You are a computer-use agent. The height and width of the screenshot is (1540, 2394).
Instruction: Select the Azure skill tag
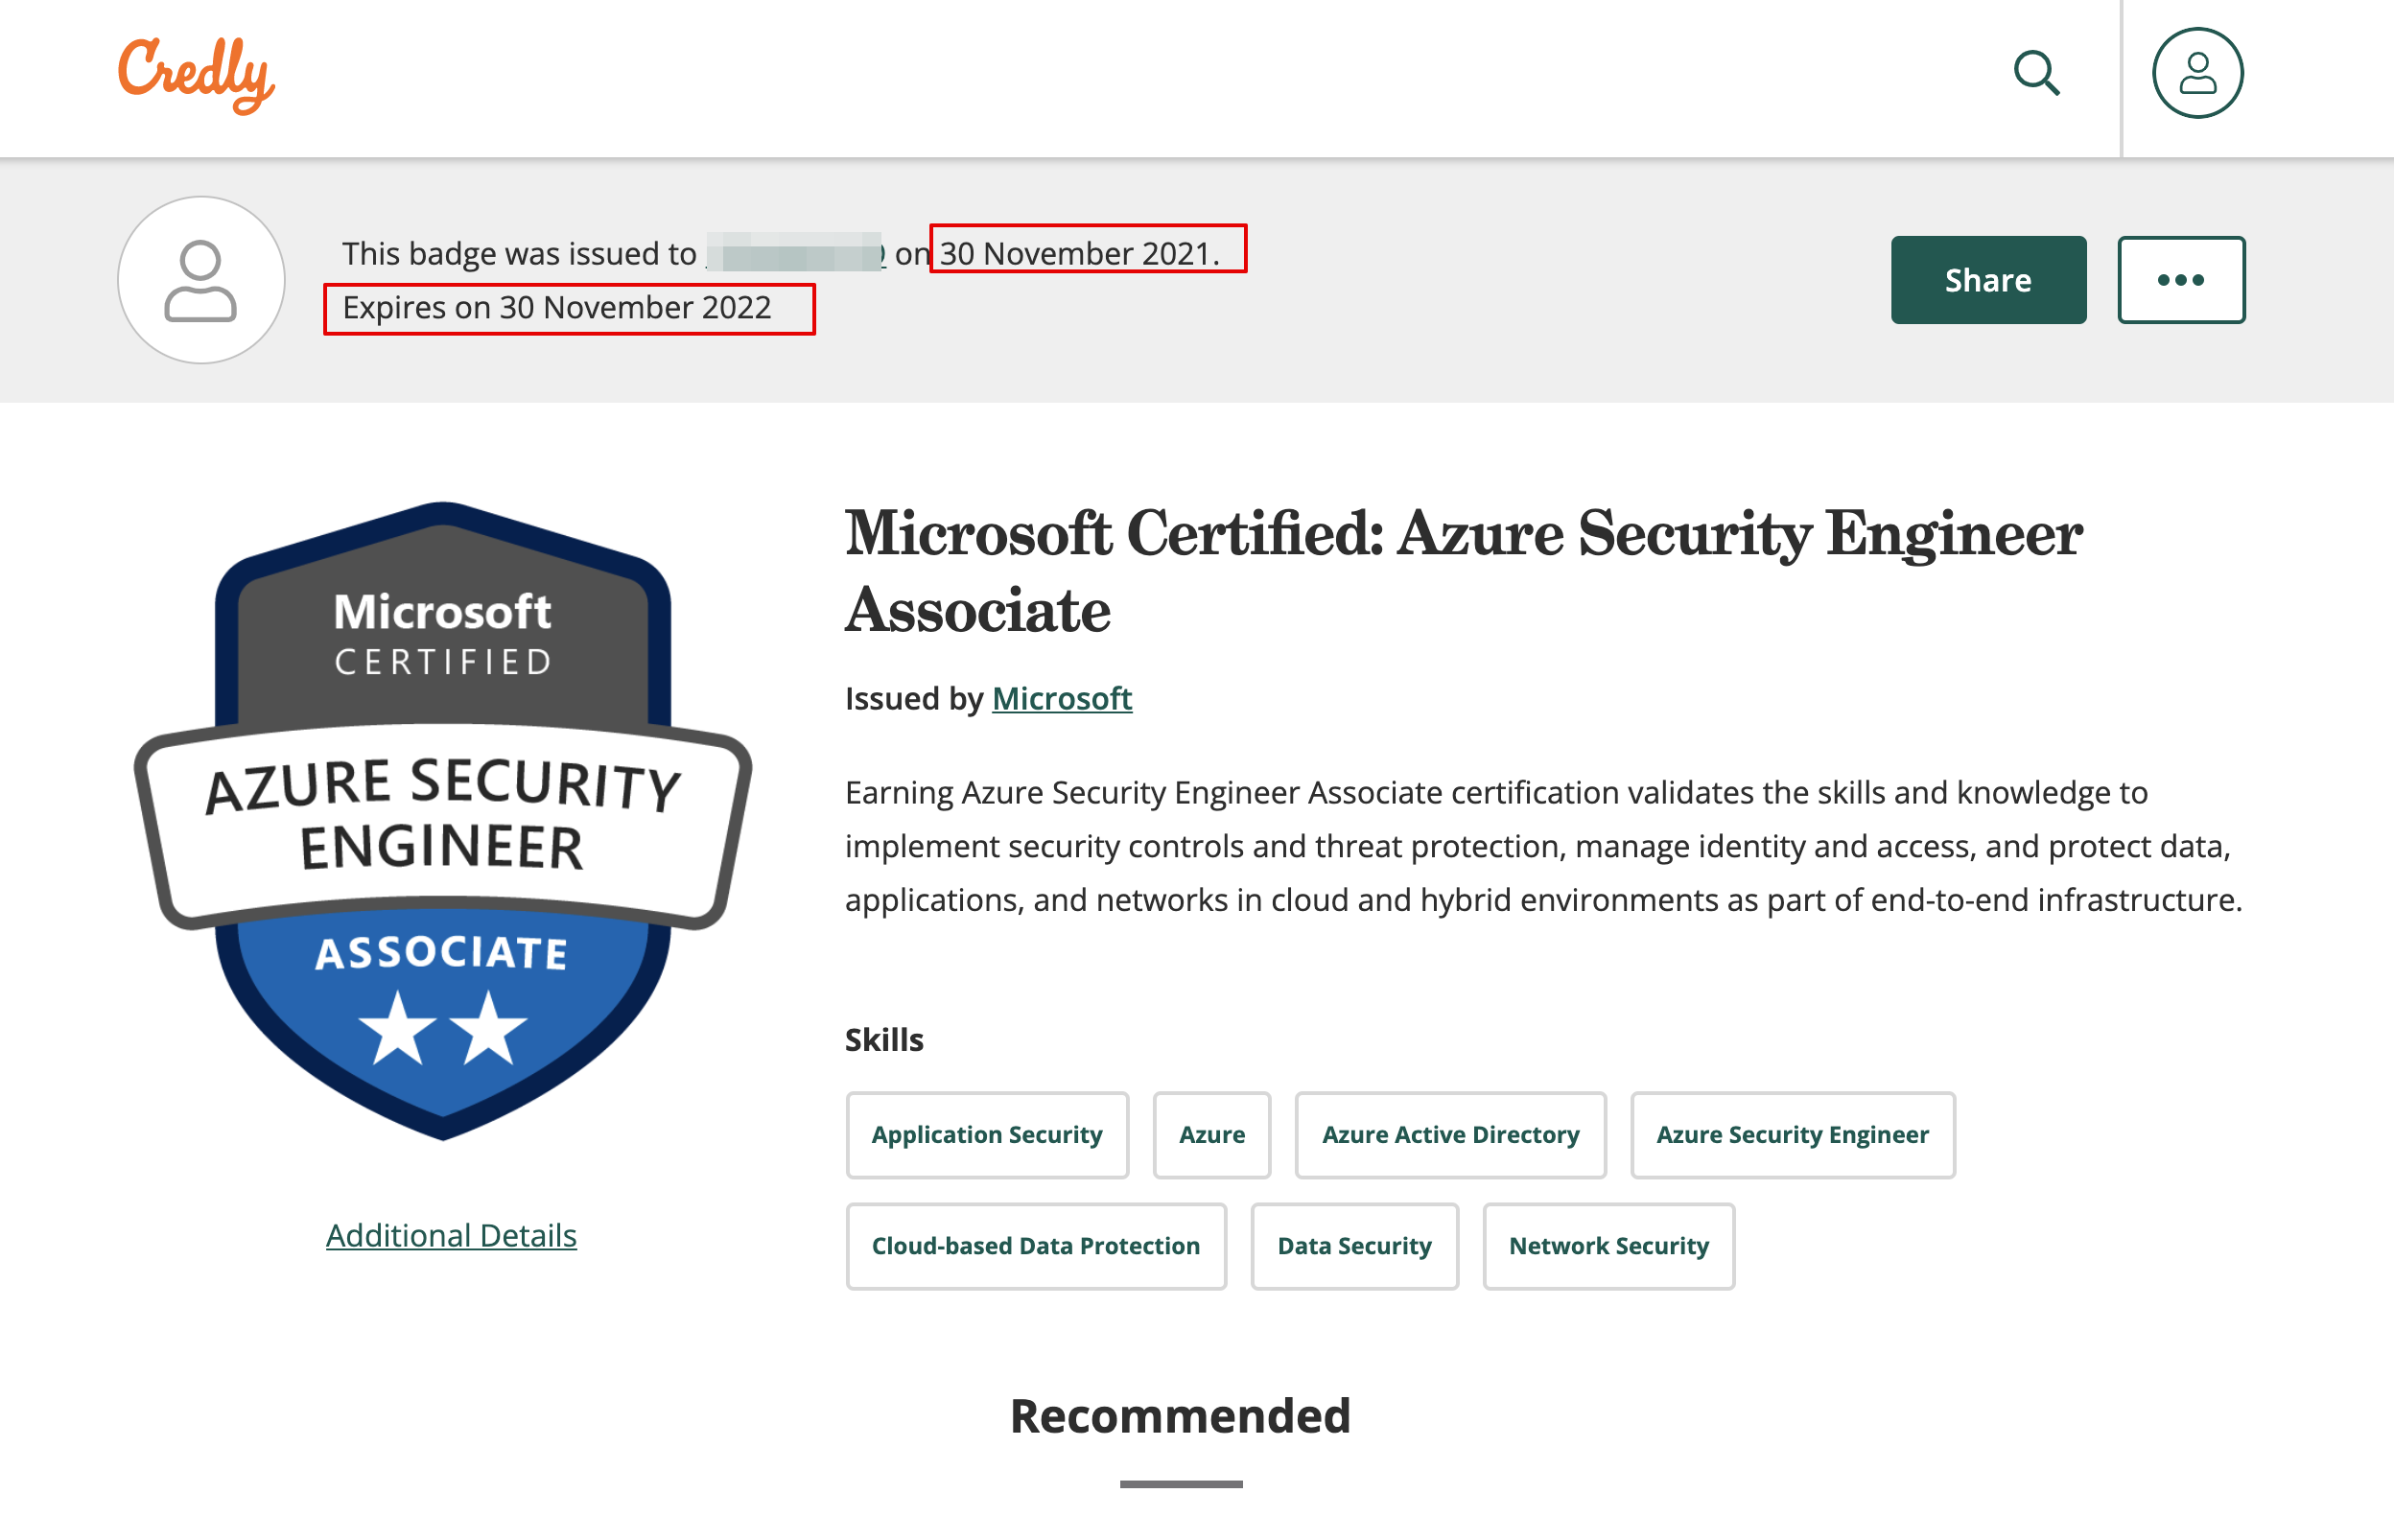point(1211,1134)
